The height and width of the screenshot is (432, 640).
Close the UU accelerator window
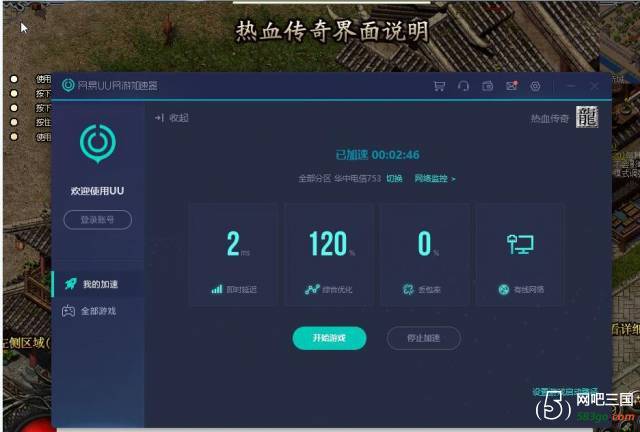pyautogui.click(x=594, y=86)
